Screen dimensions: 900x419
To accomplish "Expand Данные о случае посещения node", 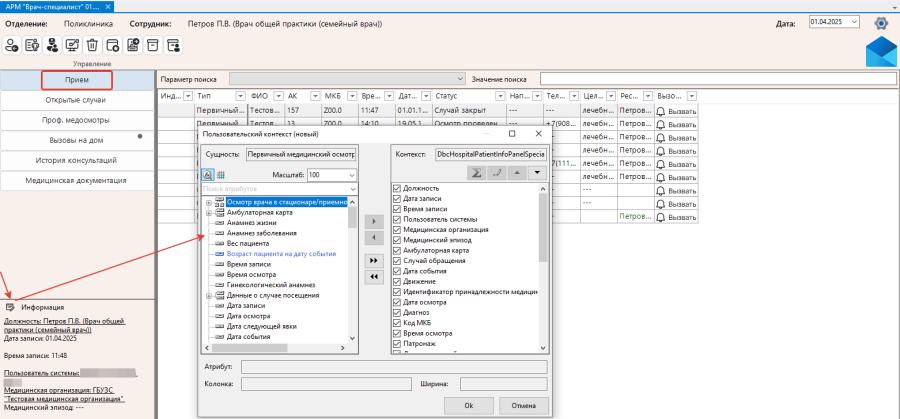I will click(208, 296).
